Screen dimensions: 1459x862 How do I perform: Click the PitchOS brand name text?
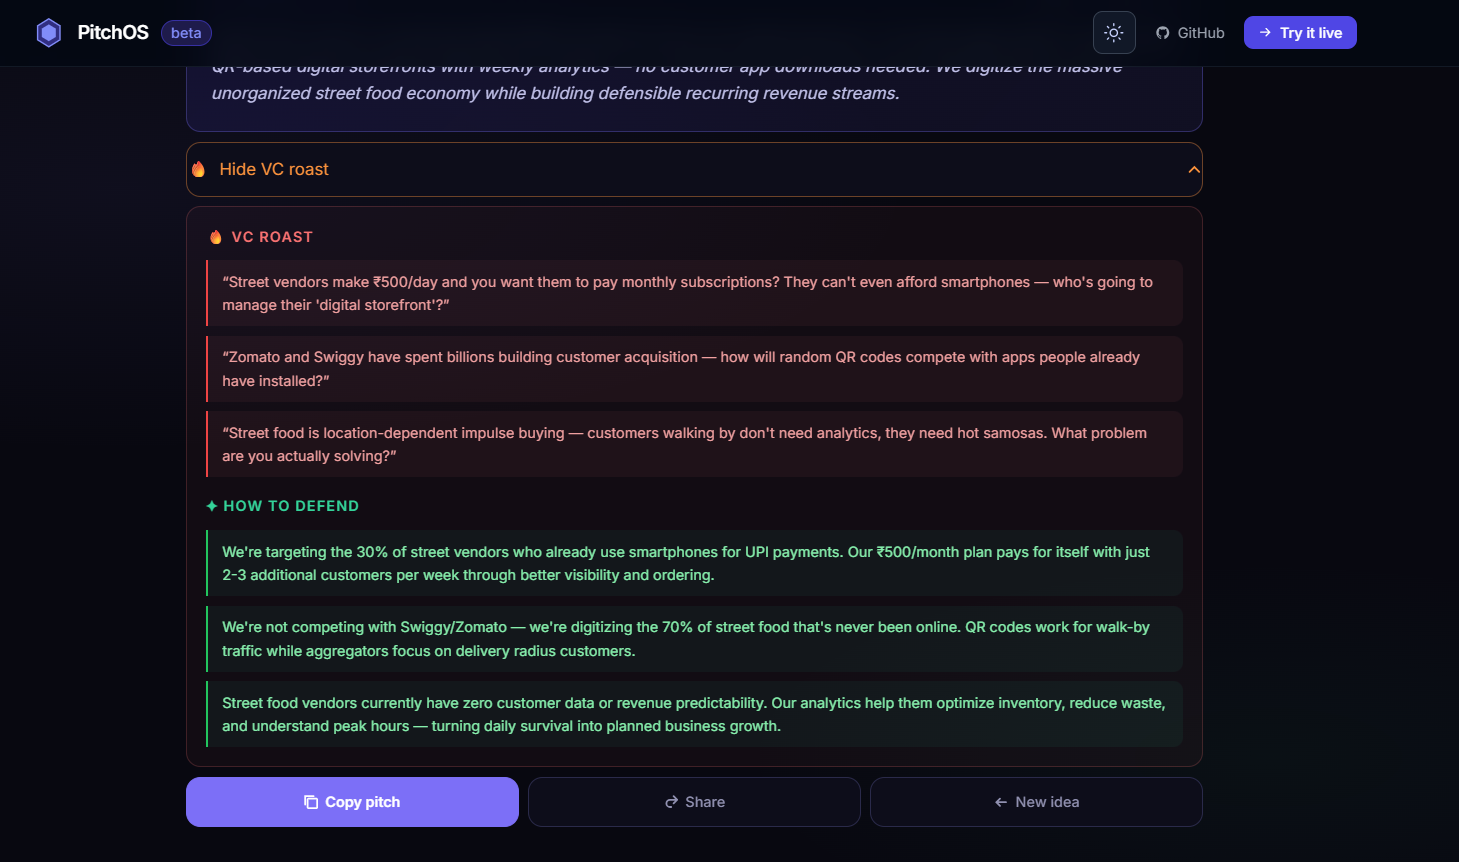113,33
